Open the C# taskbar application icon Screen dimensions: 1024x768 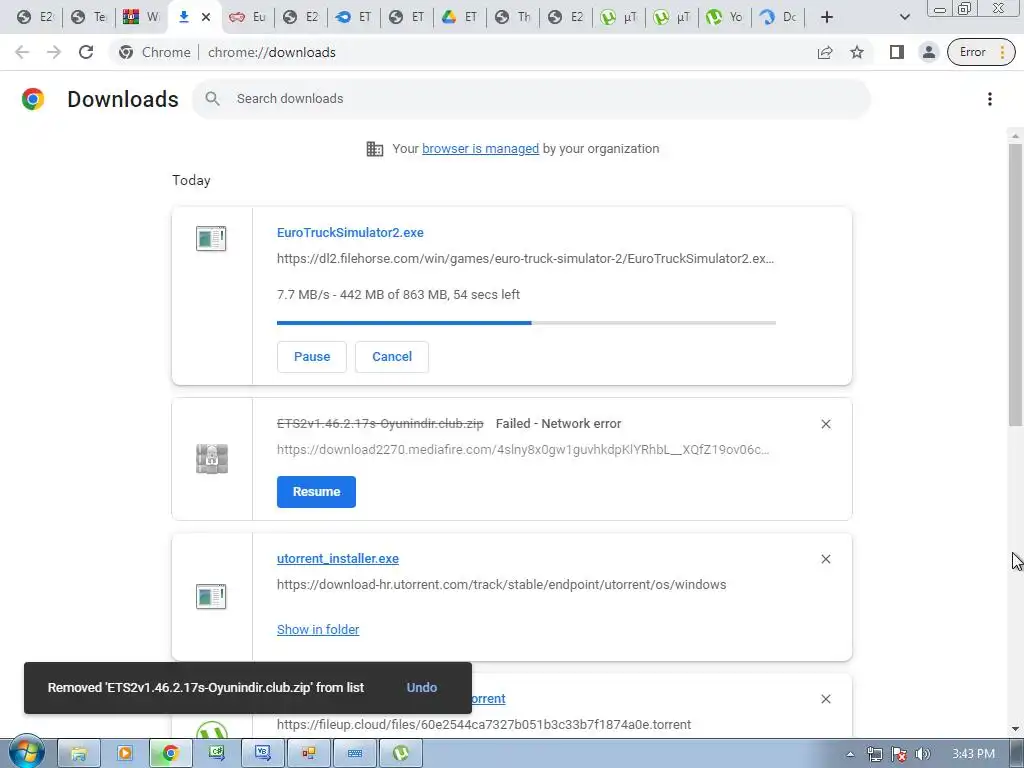click(x=217, y=754)
